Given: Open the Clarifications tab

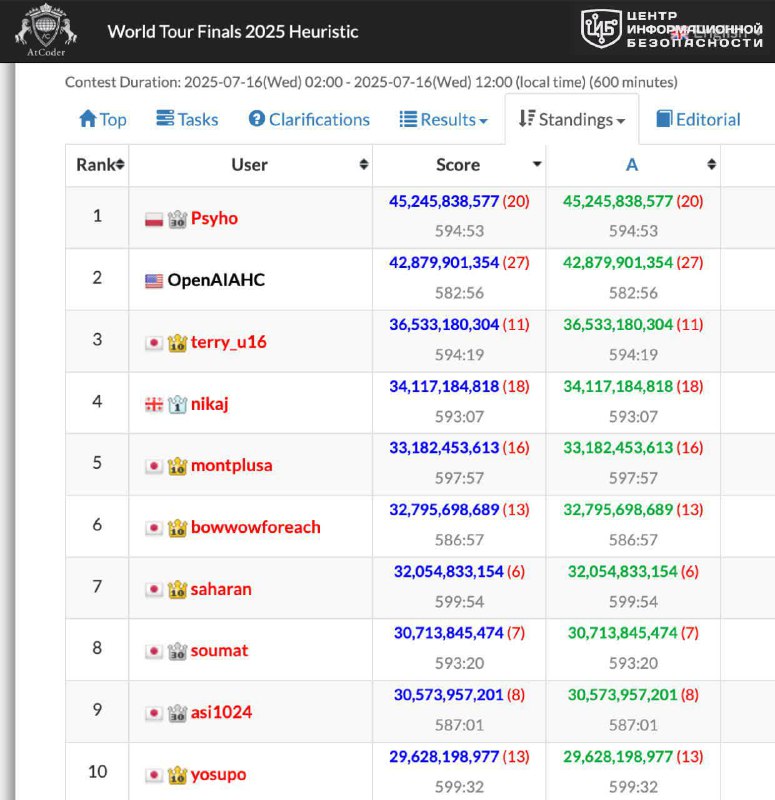Looking at the screenshot, I should (x=309, y=119).
